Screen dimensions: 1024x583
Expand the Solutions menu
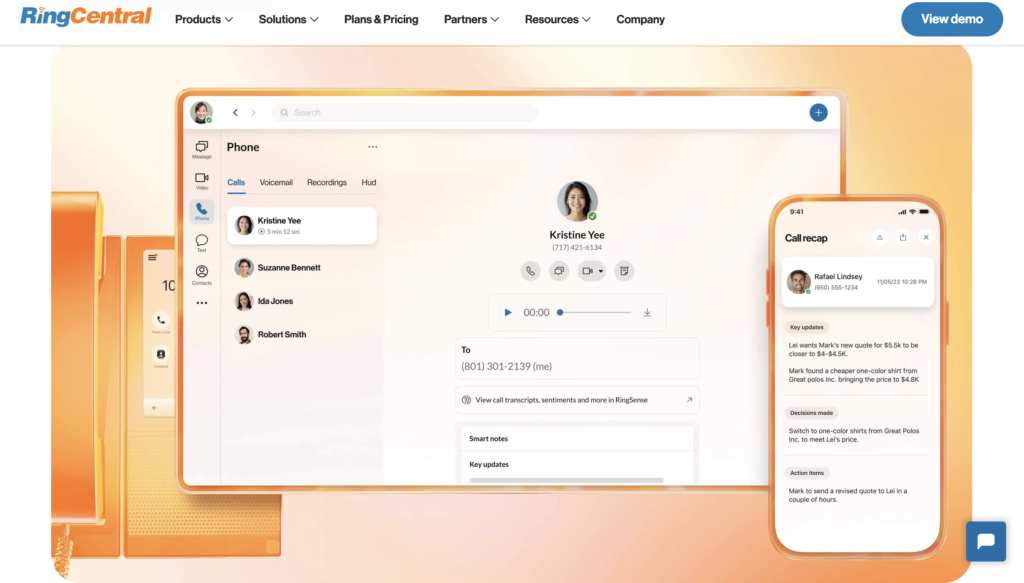coord(288,20)
